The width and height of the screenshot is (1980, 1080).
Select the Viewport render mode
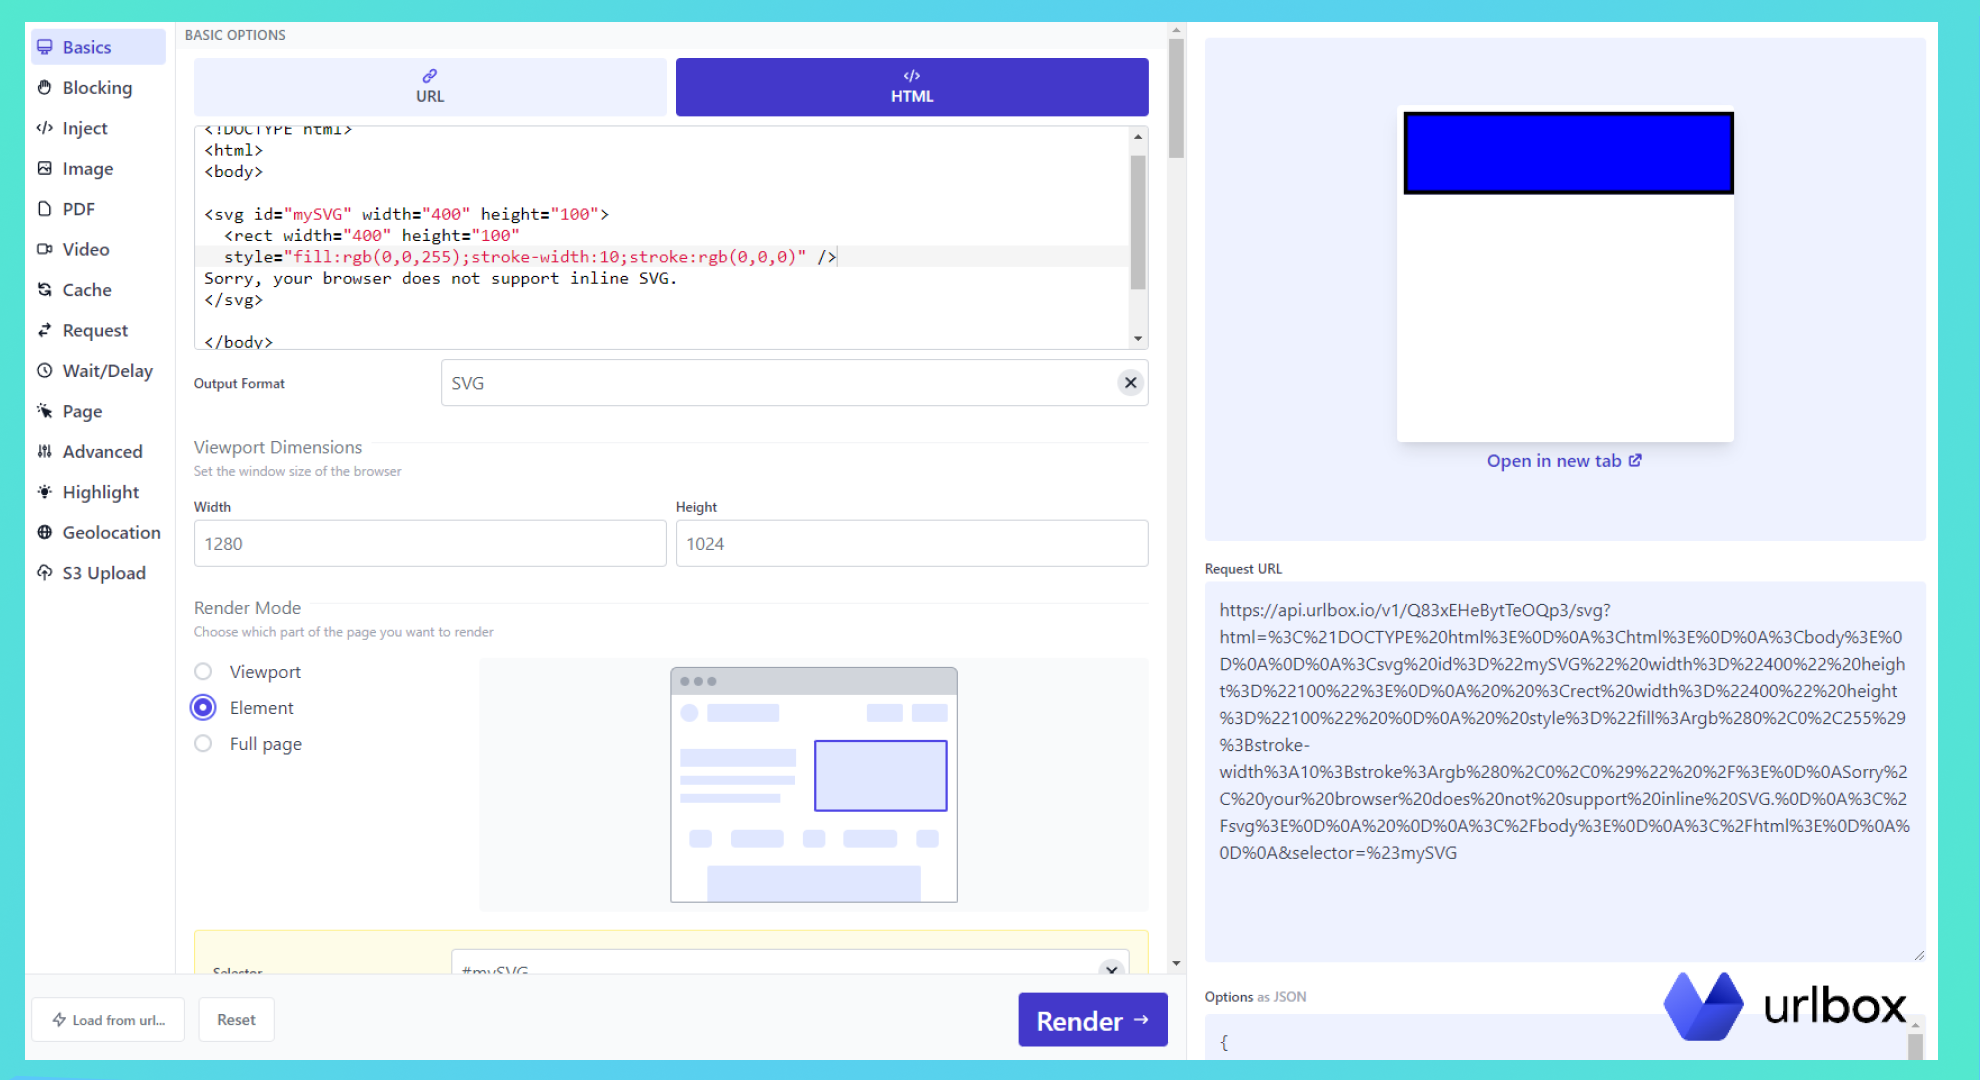[203, 672]
